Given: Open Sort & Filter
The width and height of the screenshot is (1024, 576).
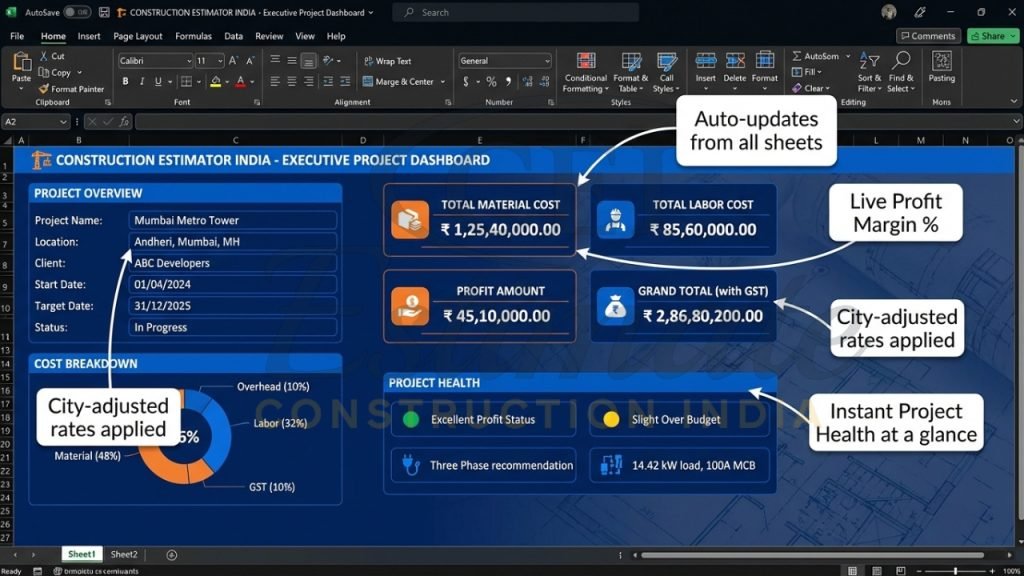Looking at the screenshot, I should point(869,72).
